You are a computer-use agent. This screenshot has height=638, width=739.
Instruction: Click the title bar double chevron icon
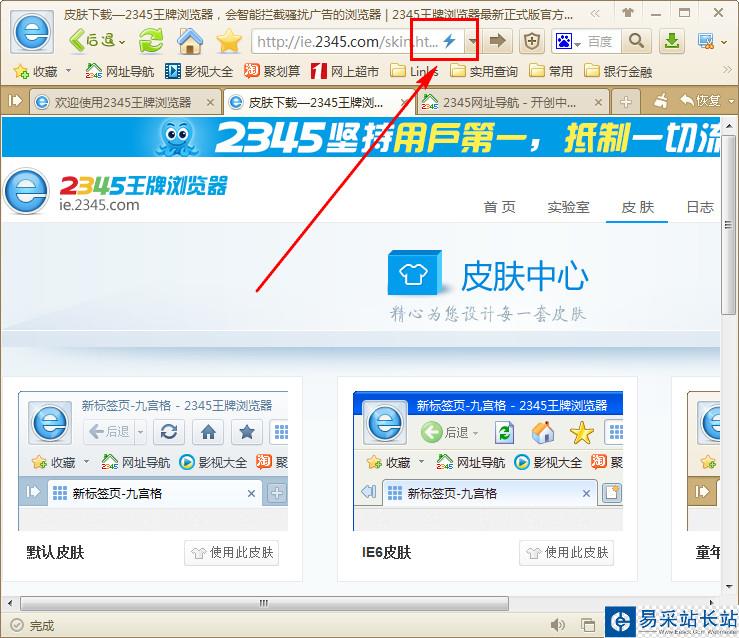595,14
